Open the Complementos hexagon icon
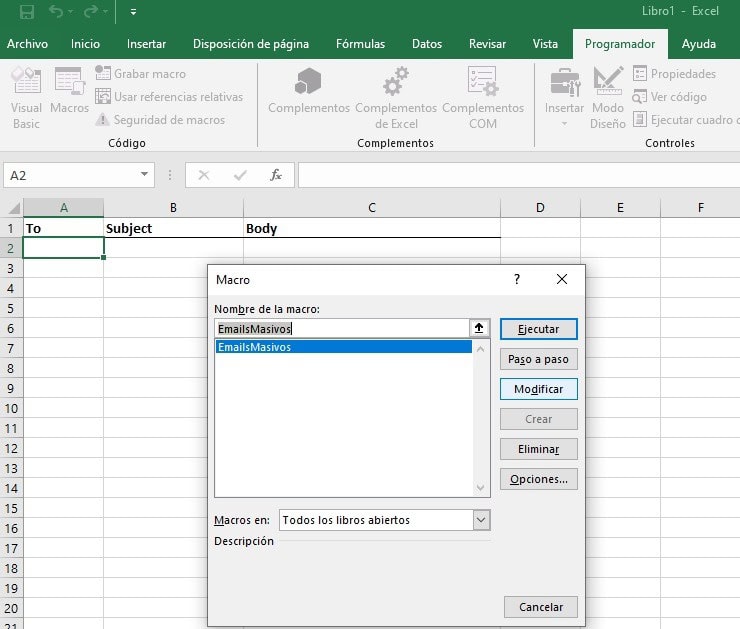The image size is (740, 629). click(x=308, y=83)
